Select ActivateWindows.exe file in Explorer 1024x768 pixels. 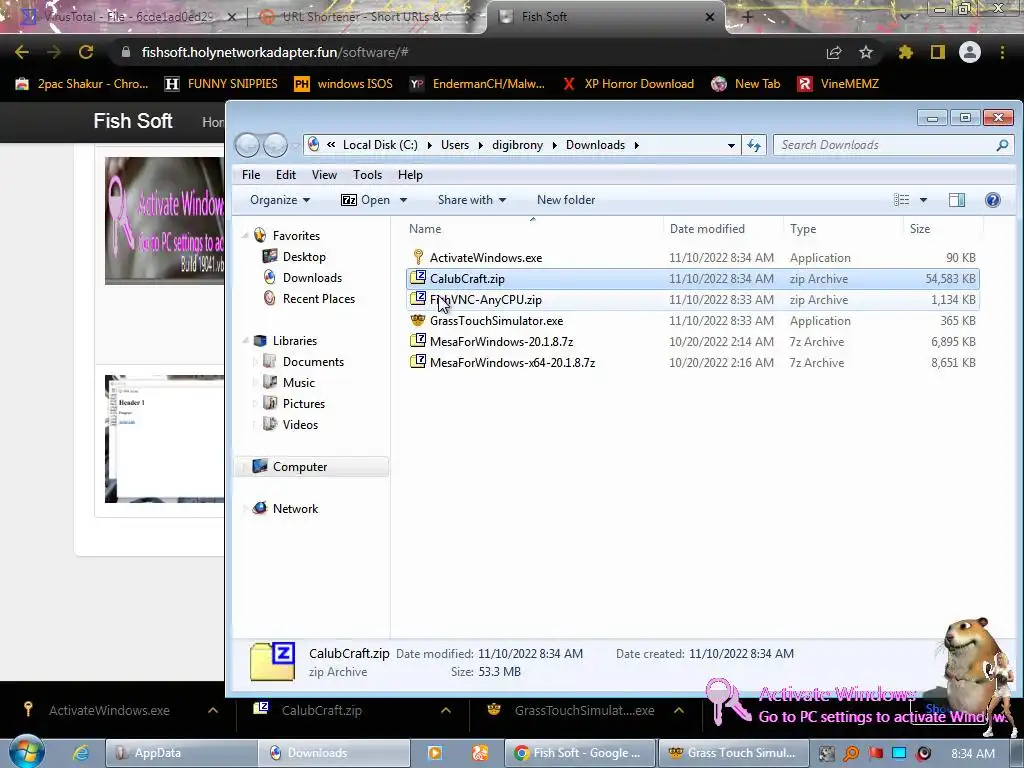[x=485, y=258]
